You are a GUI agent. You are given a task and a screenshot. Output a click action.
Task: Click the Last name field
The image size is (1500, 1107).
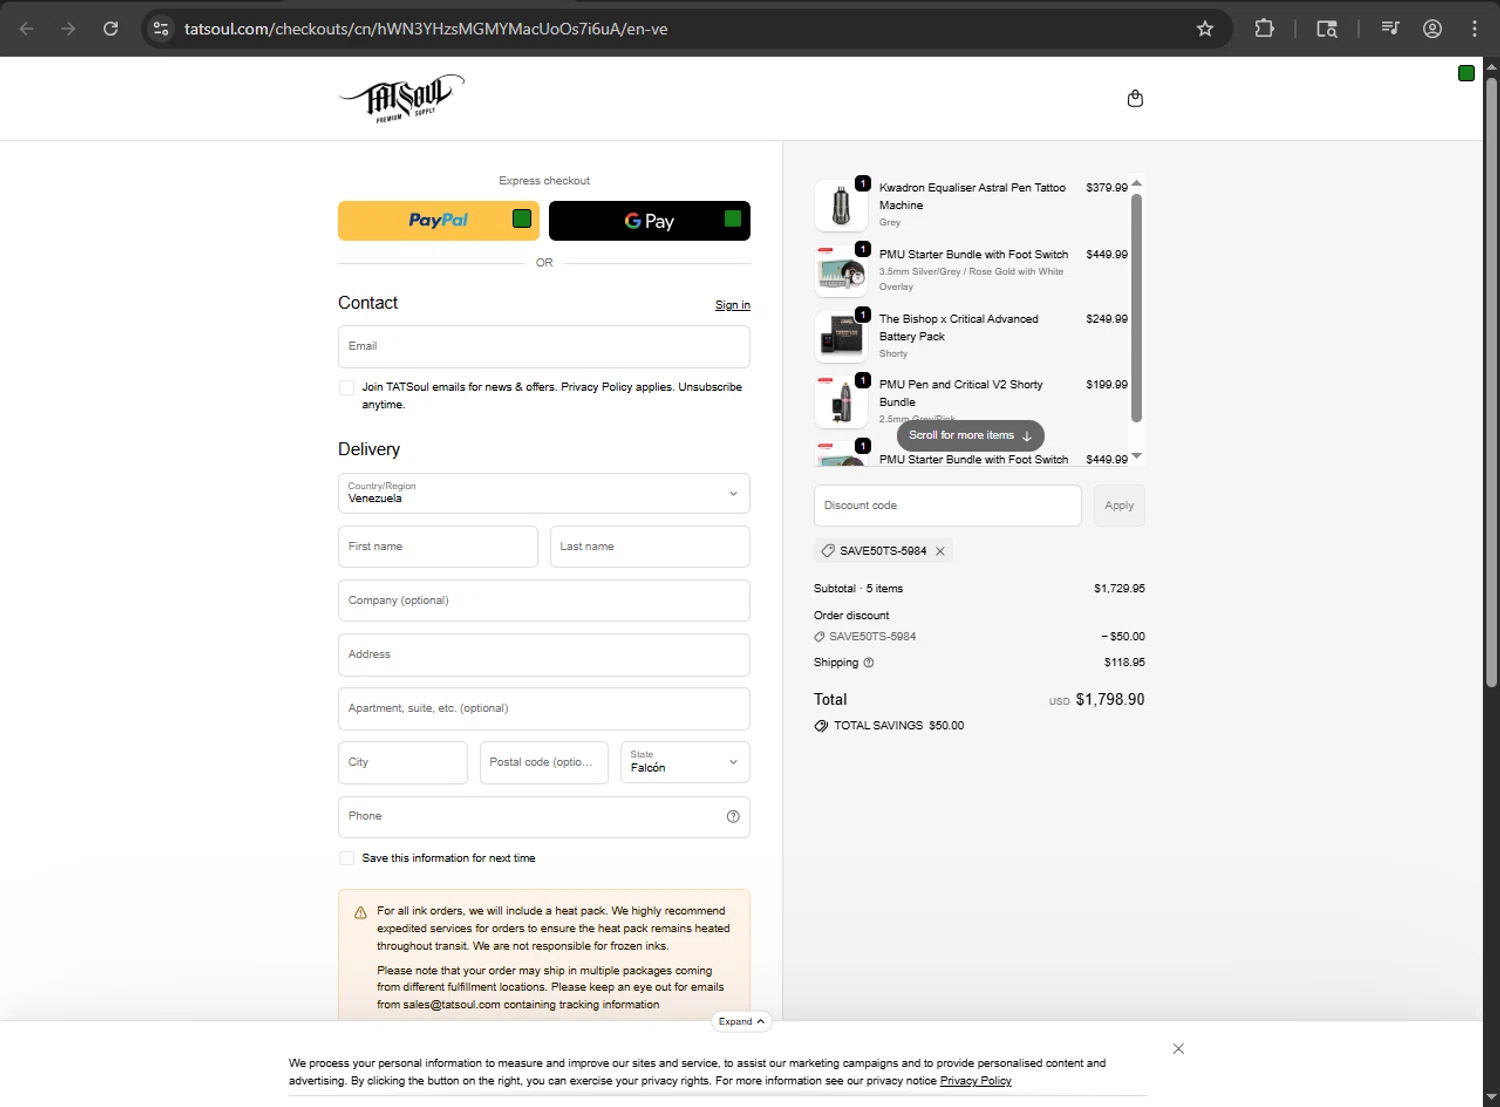pyautogui.click(x=650, y=547)
